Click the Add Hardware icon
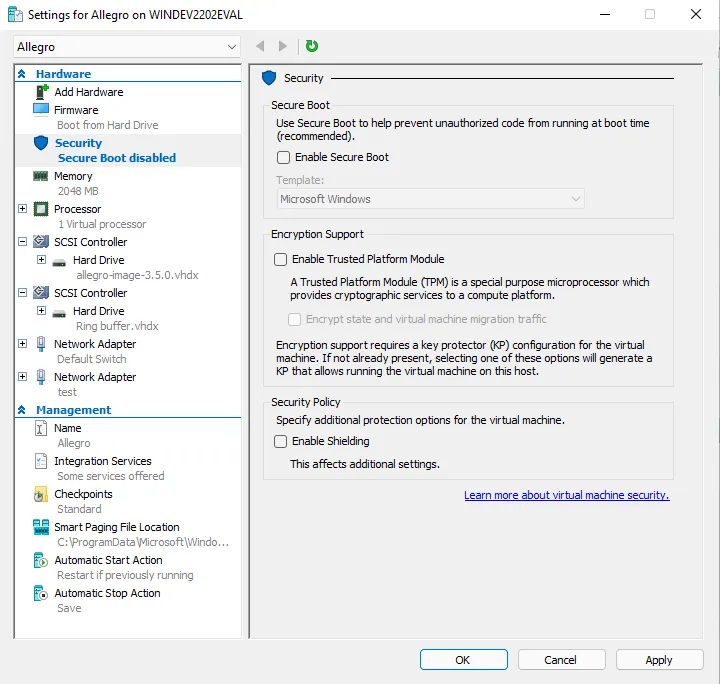720x684 pixels. [41, 92]
